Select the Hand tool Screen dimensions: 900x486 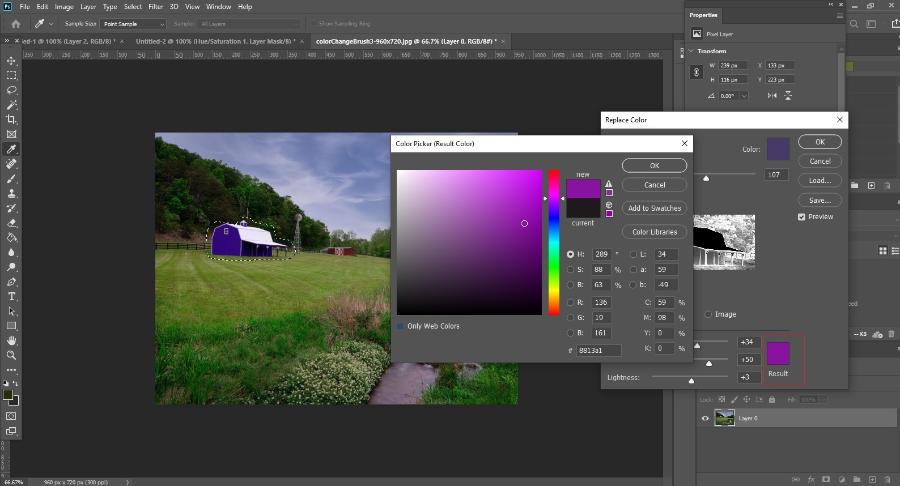pyautogui.click(x=12, y=340)
